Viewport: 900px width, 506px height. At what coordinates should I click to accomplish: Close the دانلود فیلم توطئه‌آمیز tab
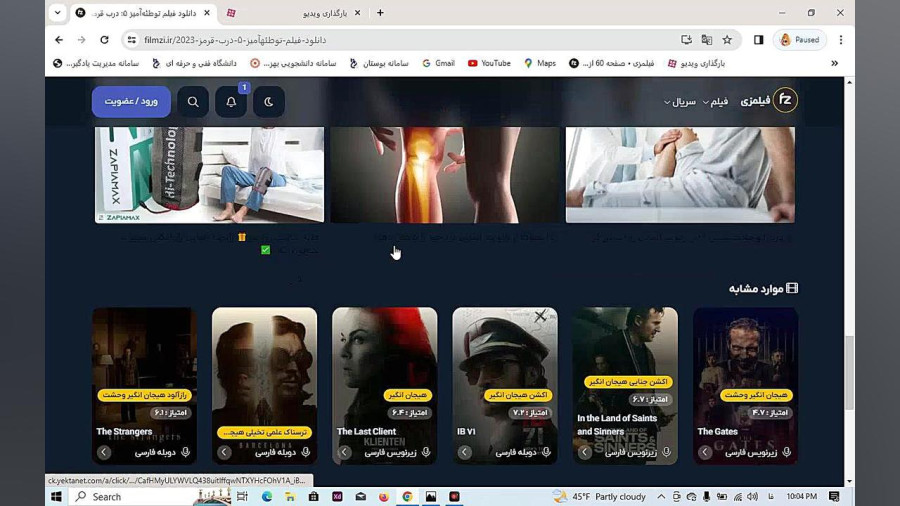[207, 13]
